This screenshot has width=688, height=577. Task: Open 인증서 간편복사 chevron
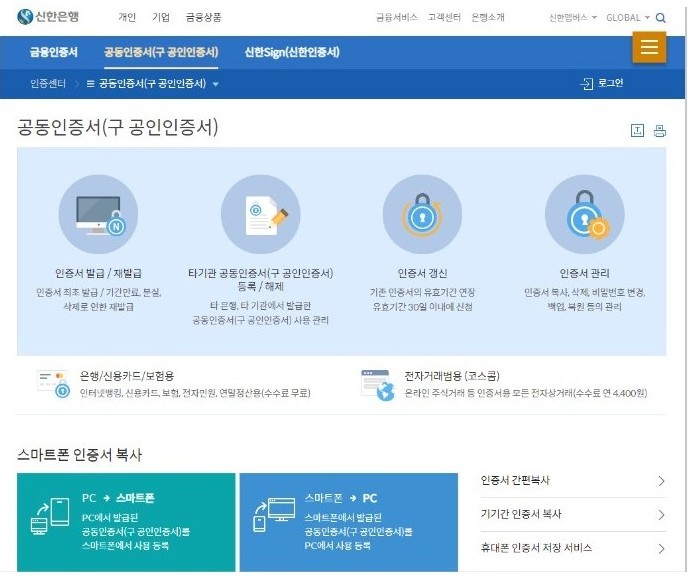661,481
